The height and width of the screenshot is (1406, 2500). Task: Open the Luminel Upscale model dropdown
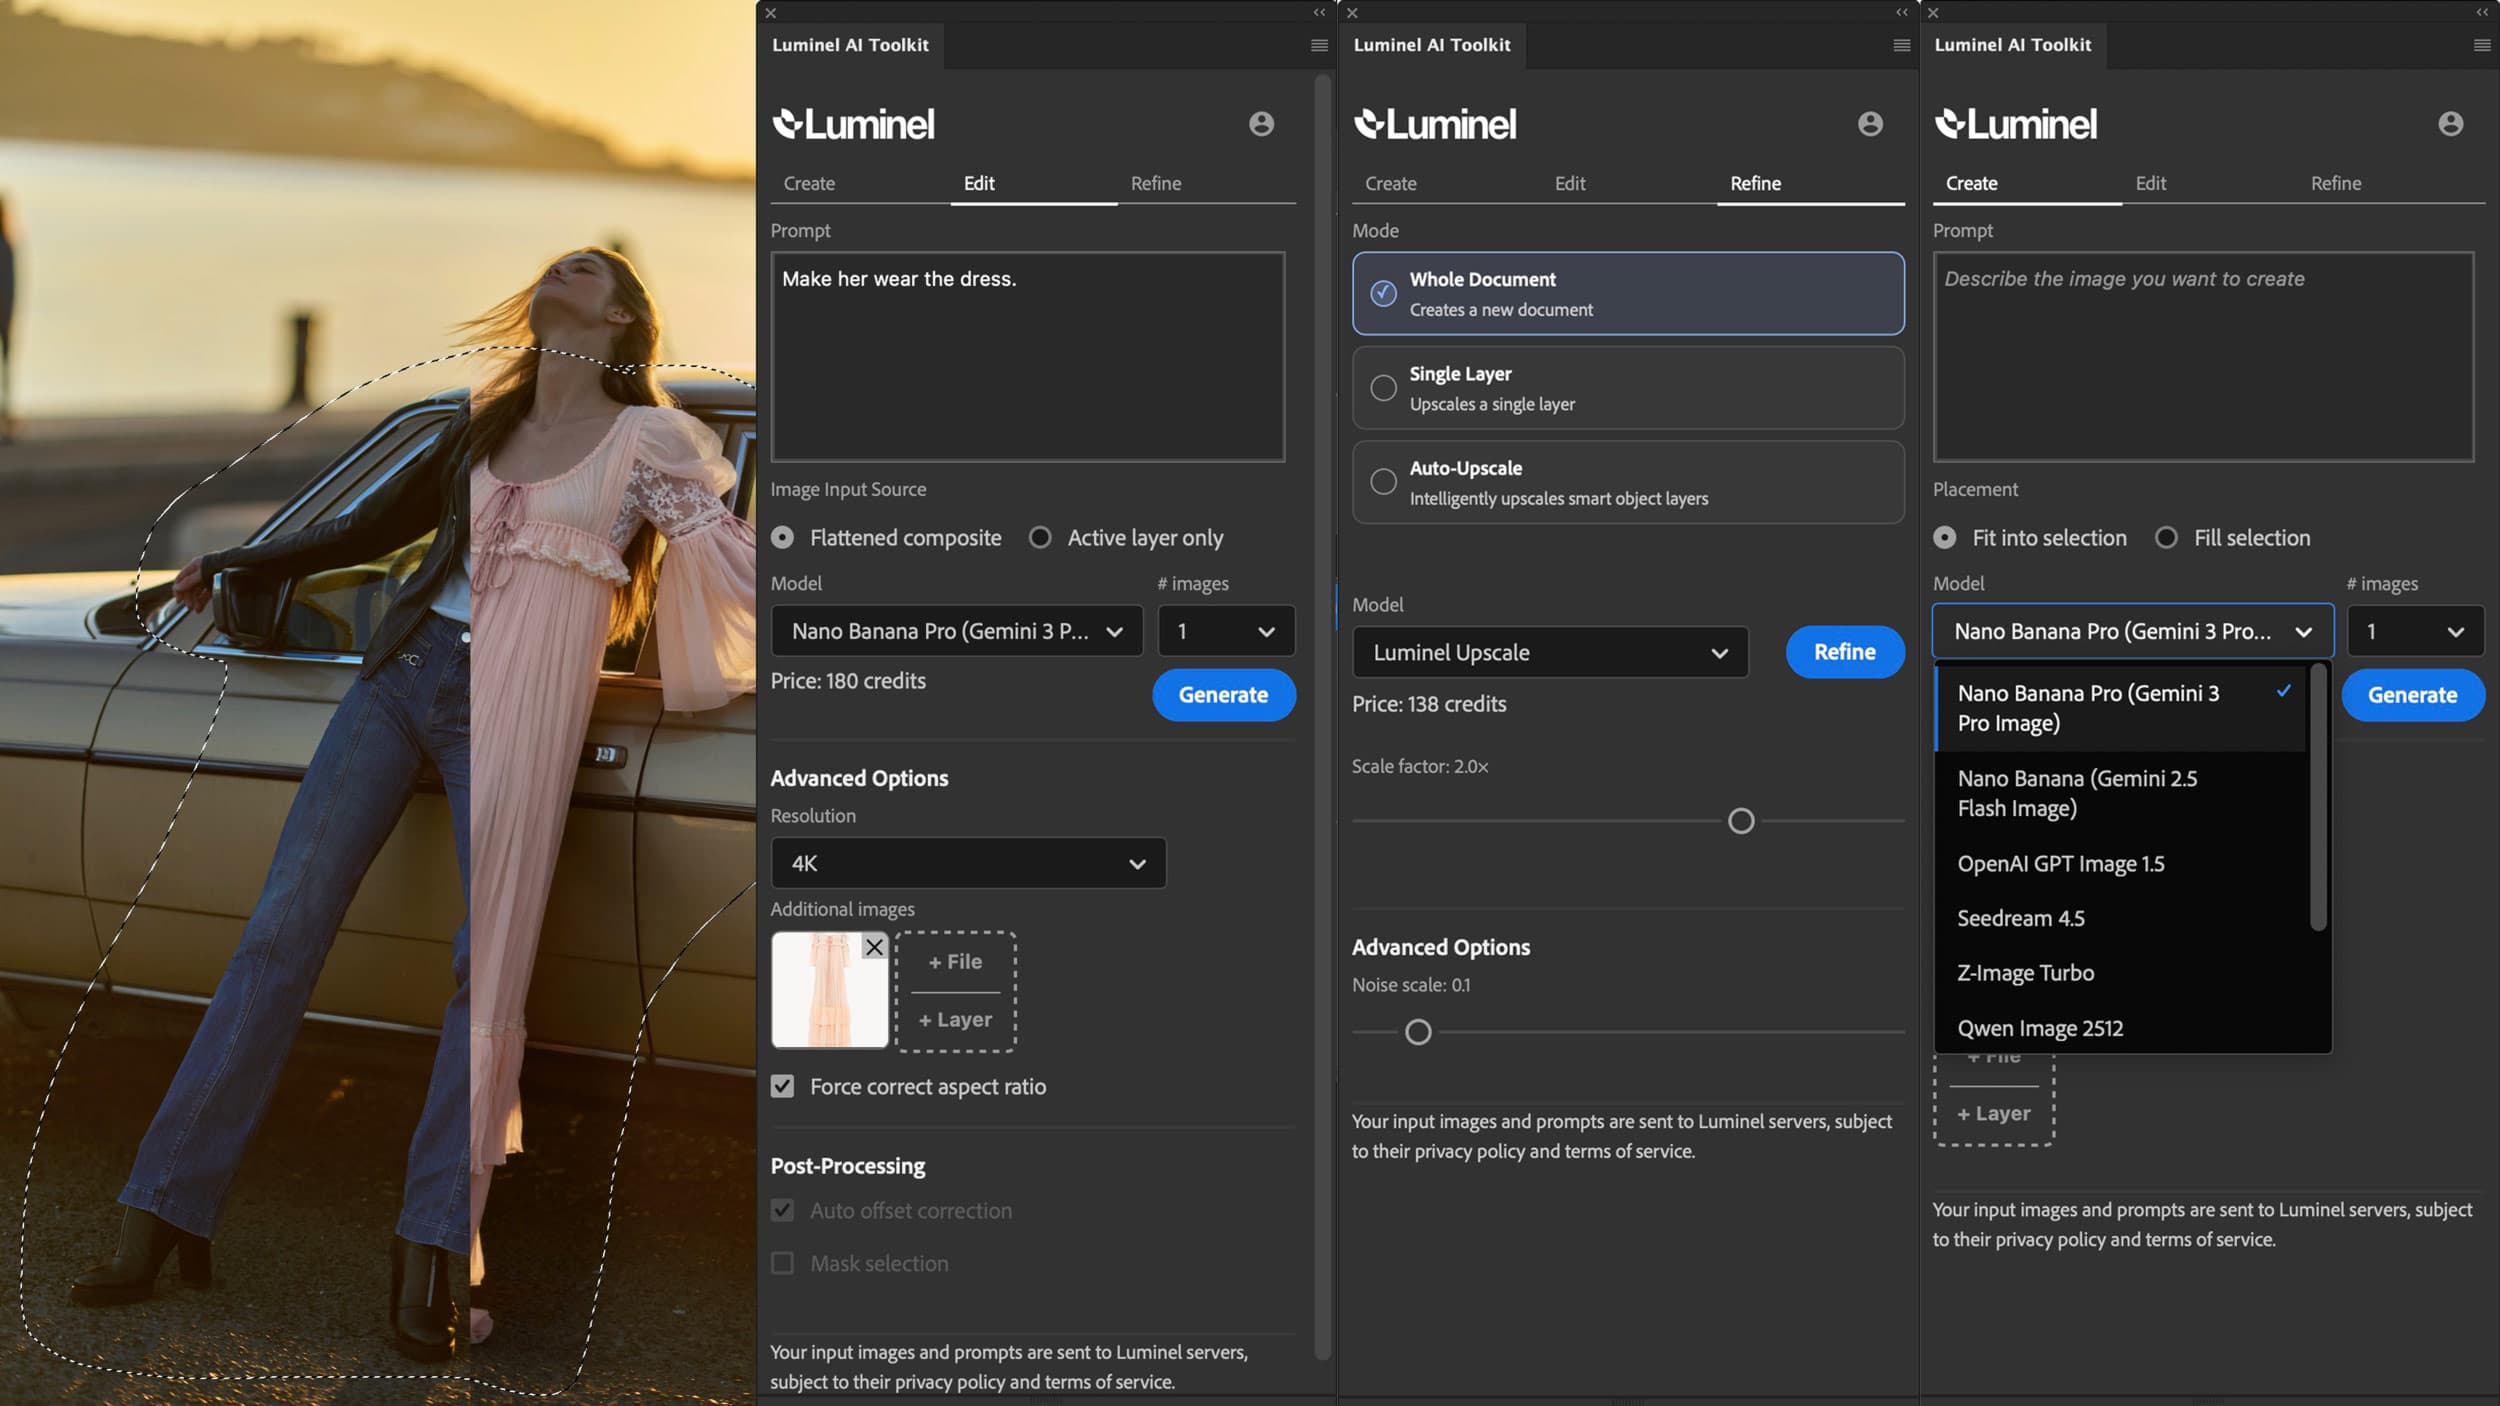1549,652
